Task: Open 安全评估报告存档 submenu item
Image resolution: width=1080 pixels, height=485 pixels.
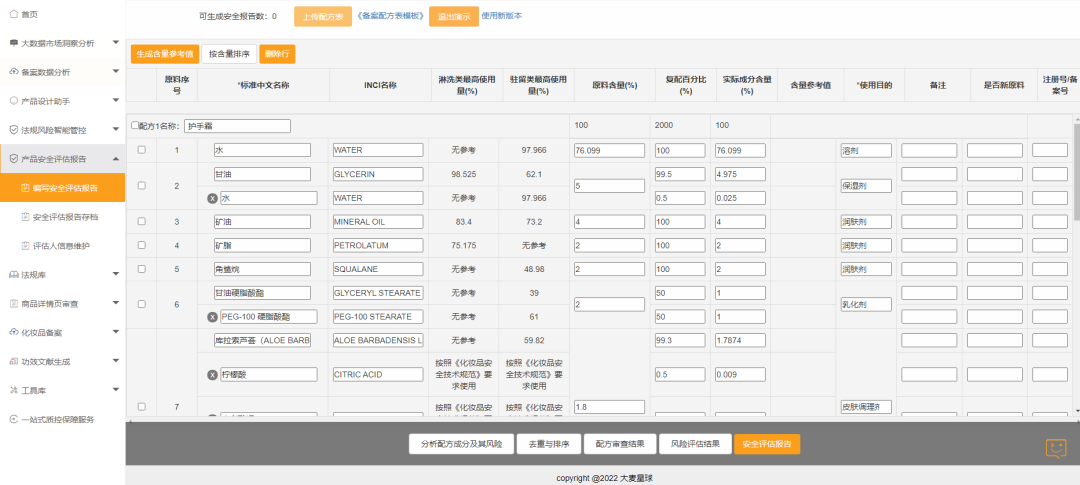Action: coord(63,216)
